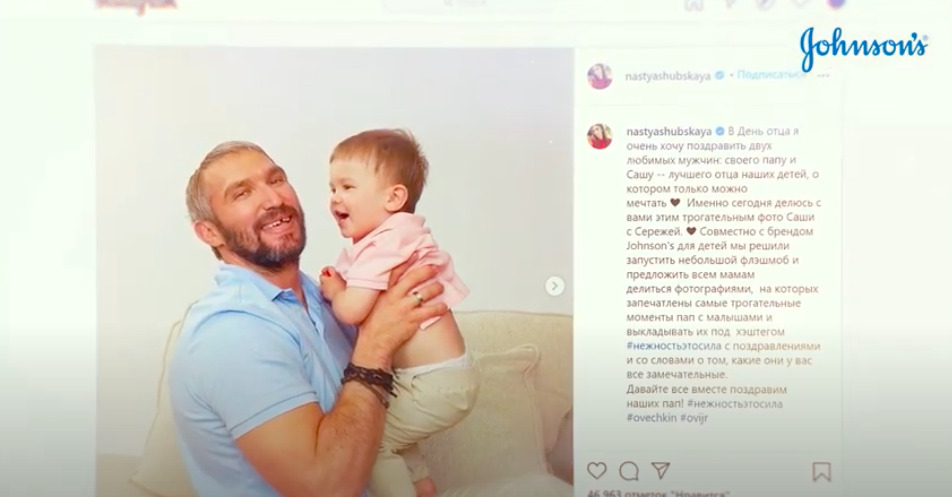
Task: Click the Johnson's logo
Action: (863, 47)
